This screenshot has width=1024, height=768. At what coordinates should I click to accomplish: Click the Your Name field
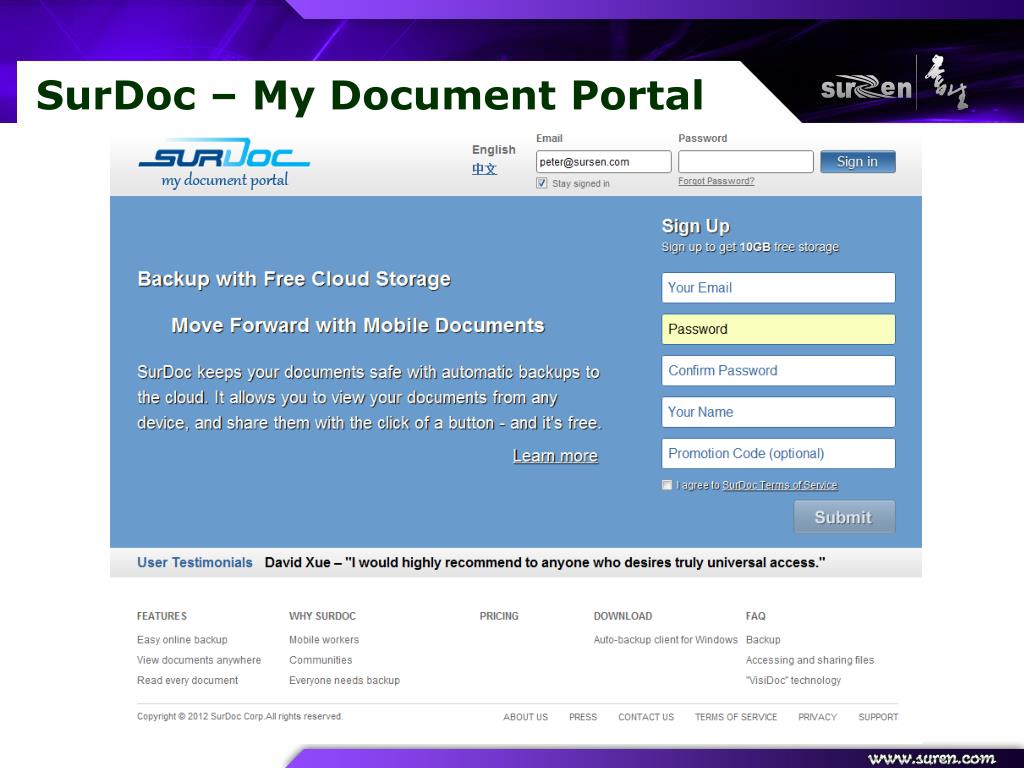(x=778, y=412)
